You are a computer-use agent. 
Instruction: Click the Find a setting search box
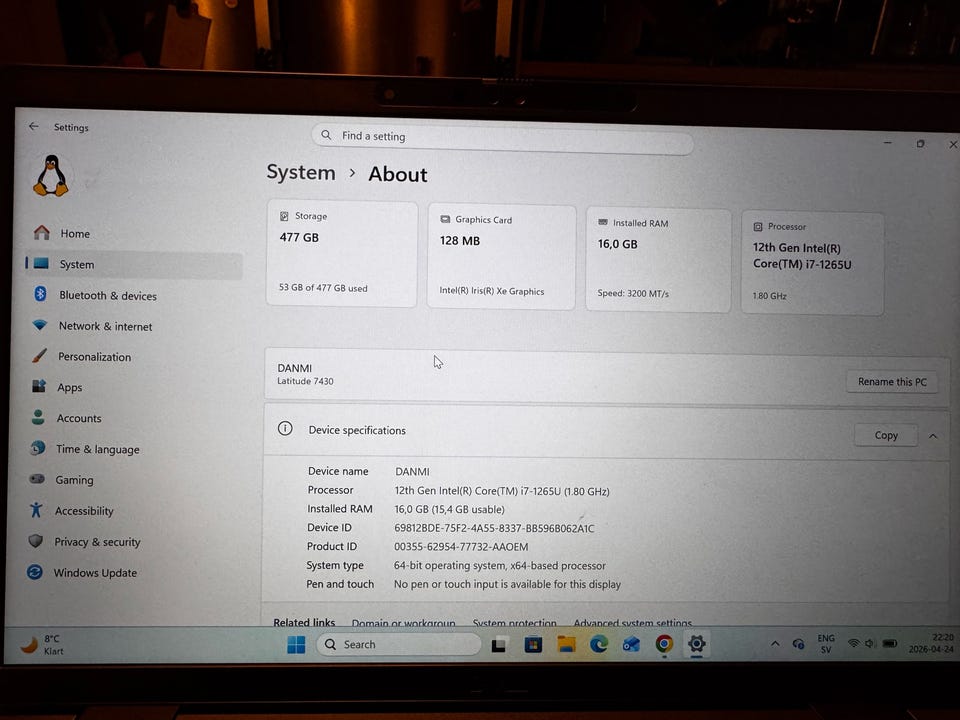pyautogui.click(x=502, y=138)
